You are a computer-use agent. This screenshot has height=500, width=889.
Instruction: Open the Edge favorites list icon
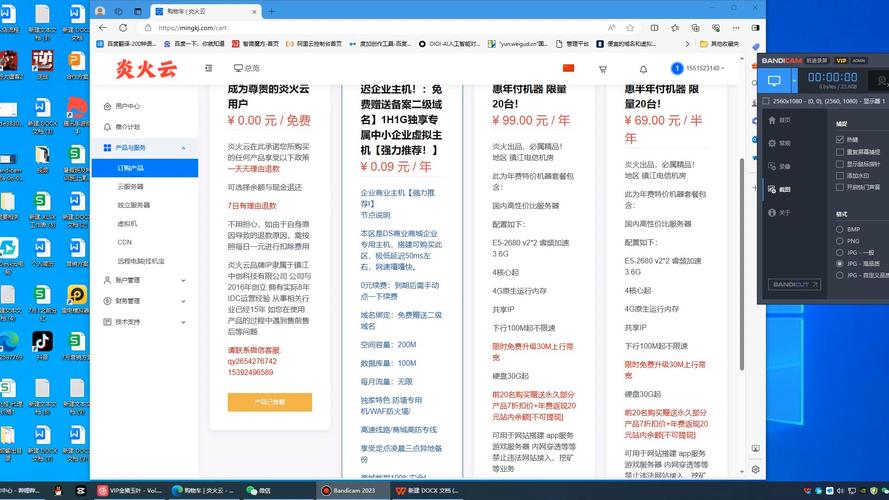[675, 27]
